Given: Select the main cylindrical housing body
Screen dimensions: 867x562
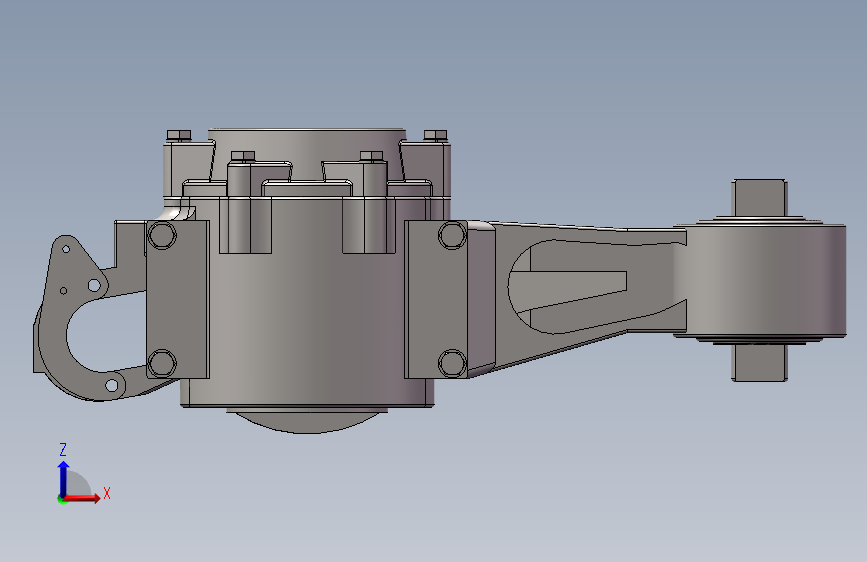Looking at the screenshot, I should [307, 301].
